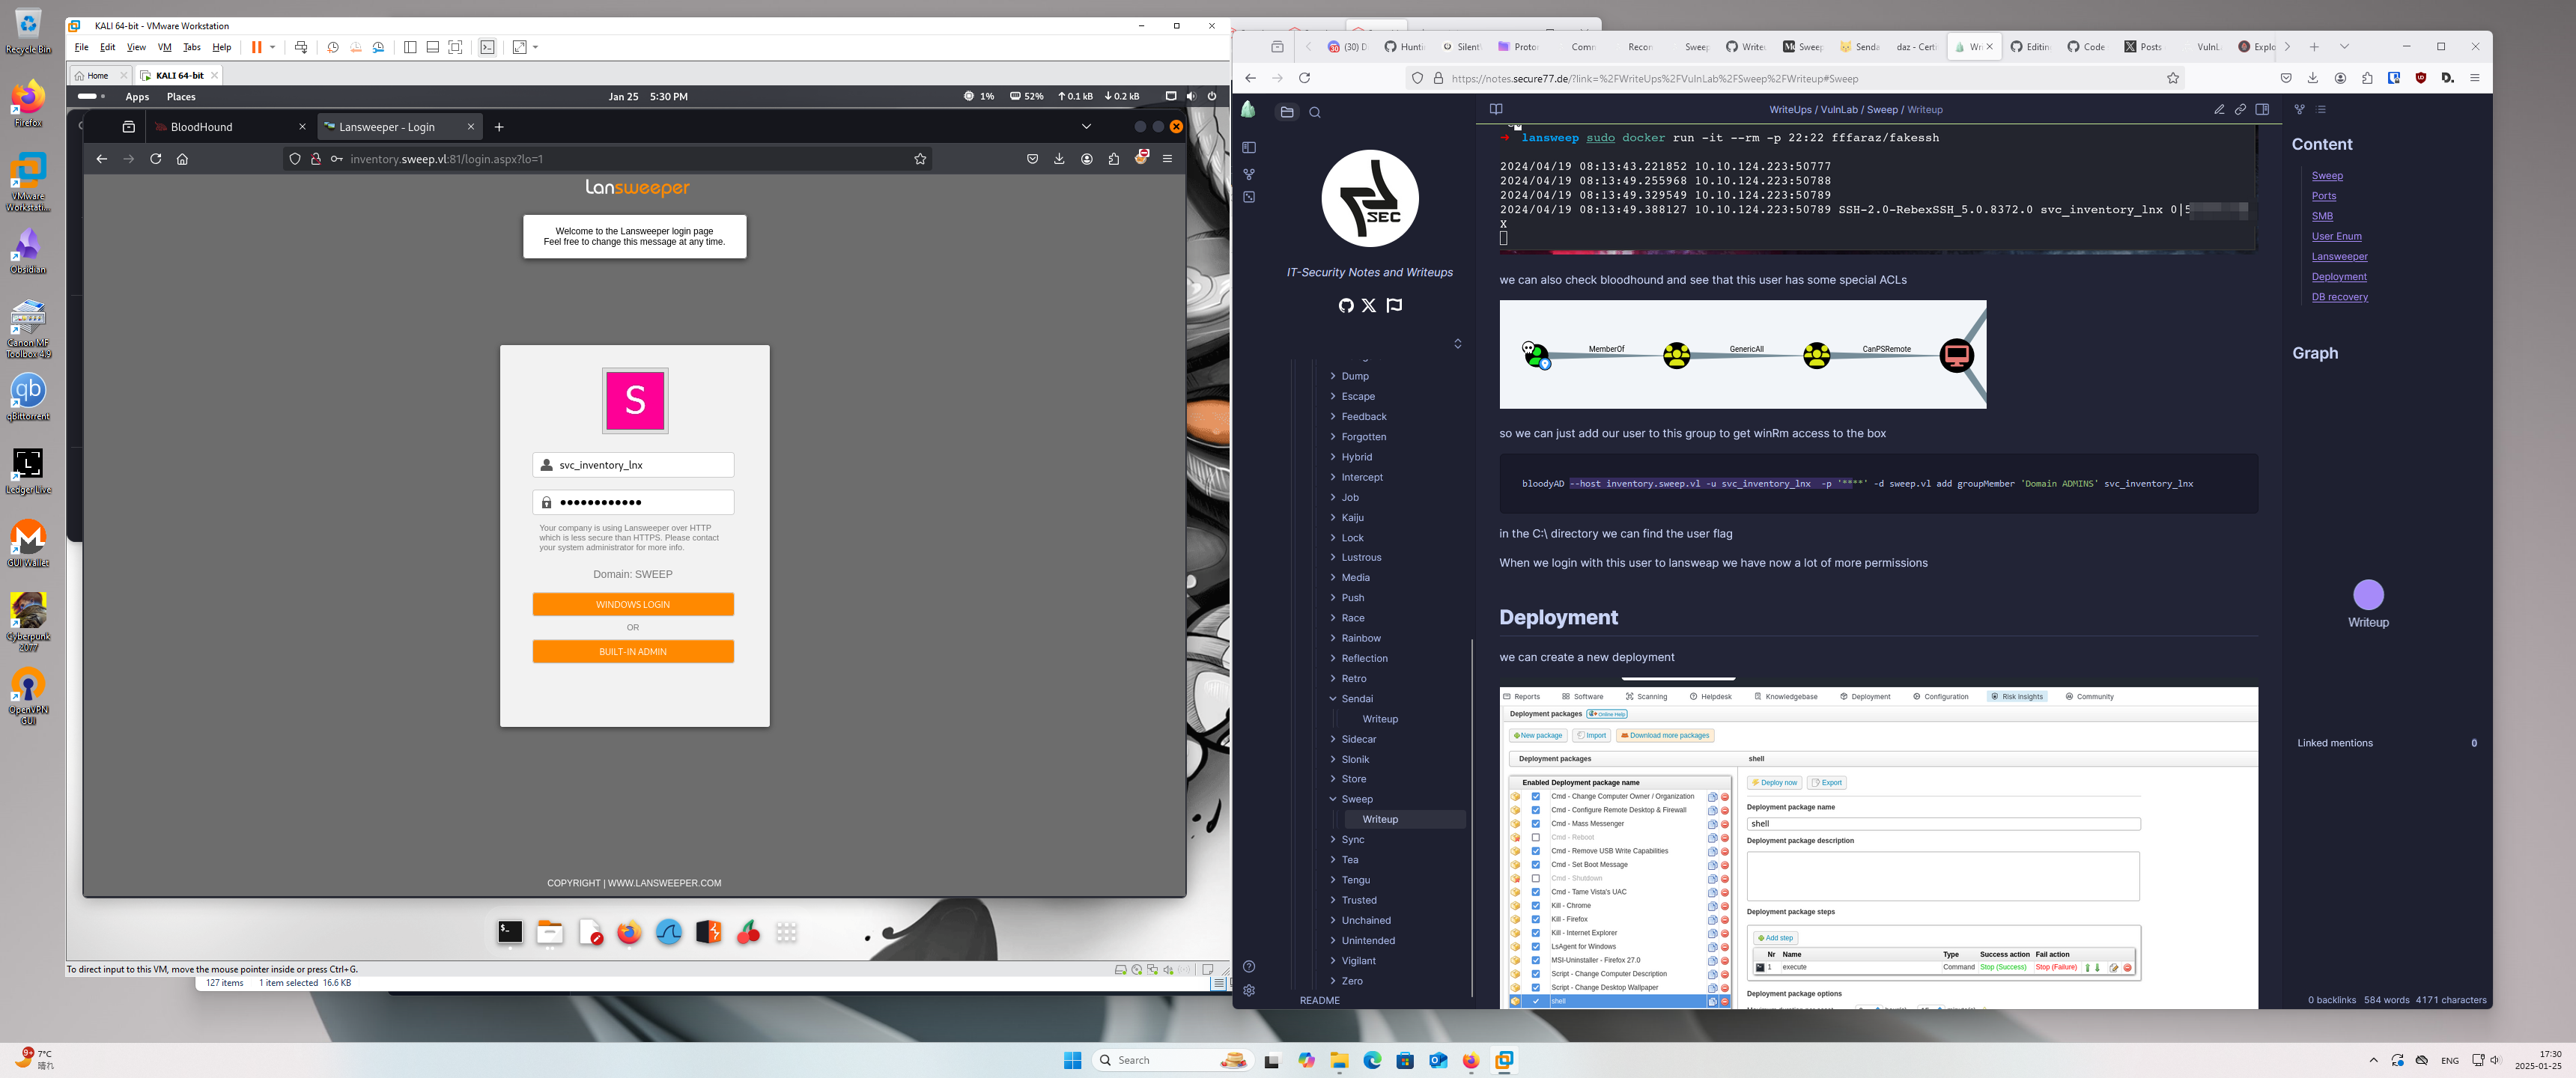The image size is (2576, 1078).
Task: Open the GitHub link under site logo
Action: point(1346,306)
